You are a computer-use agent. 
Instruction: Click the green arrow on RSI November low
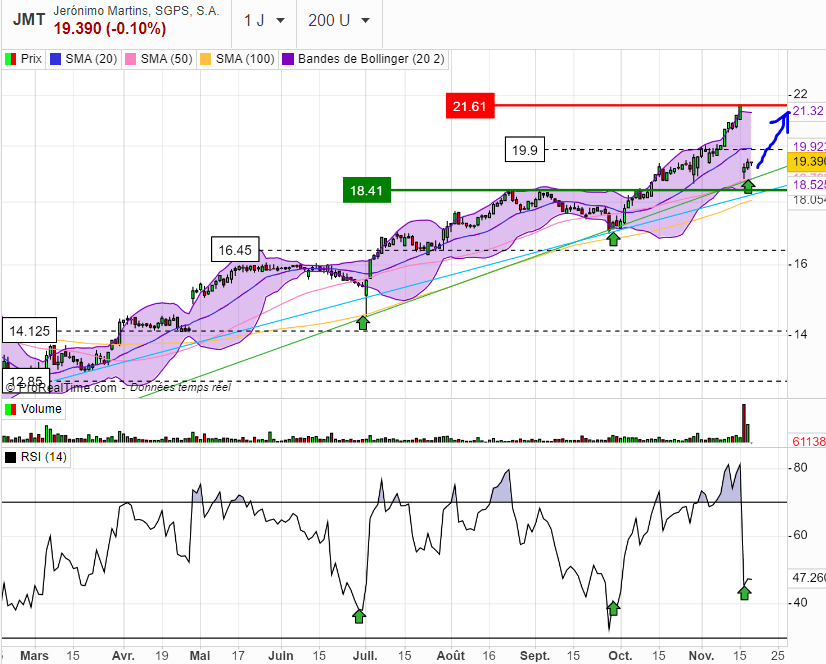[x=744, y=592]
